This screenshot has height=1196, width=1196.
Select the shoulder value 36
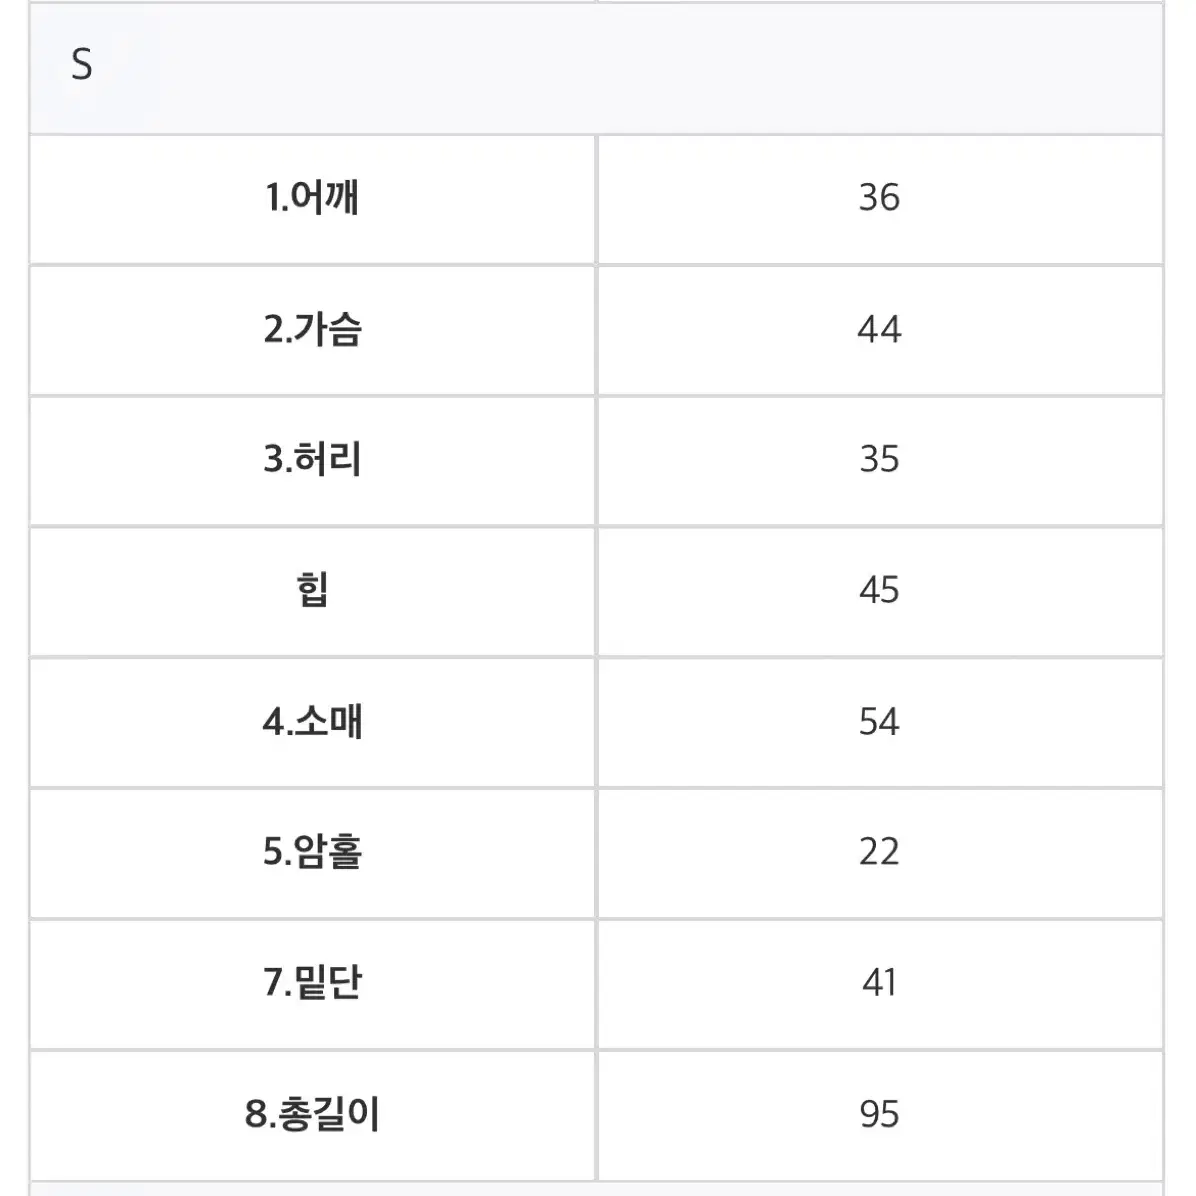[880, 199]
